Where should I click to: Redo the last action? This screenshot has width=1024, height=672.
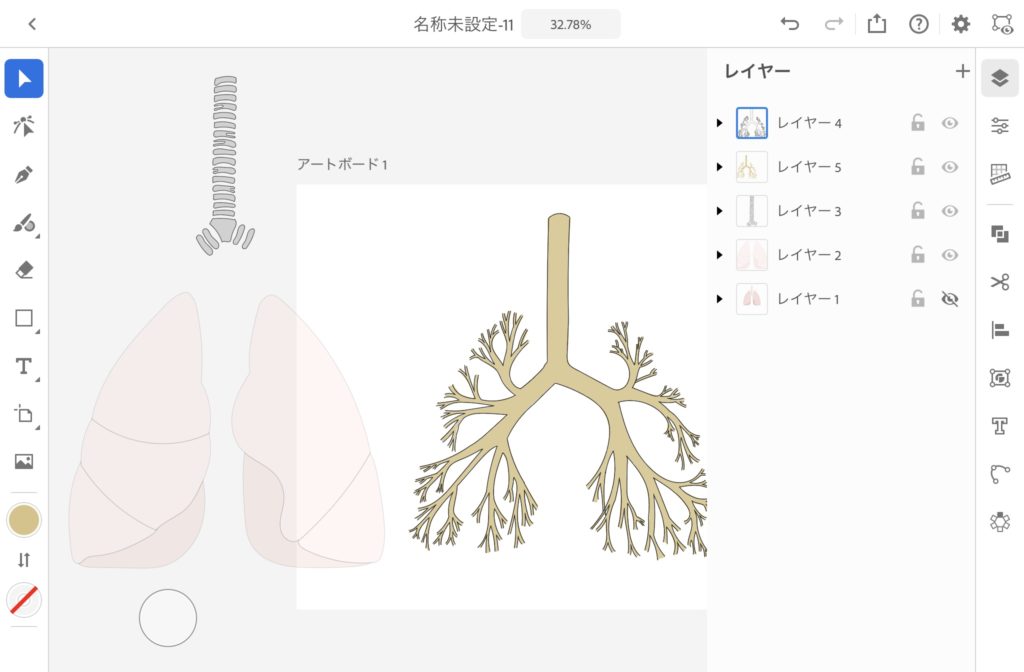click(x=834, y=24)
